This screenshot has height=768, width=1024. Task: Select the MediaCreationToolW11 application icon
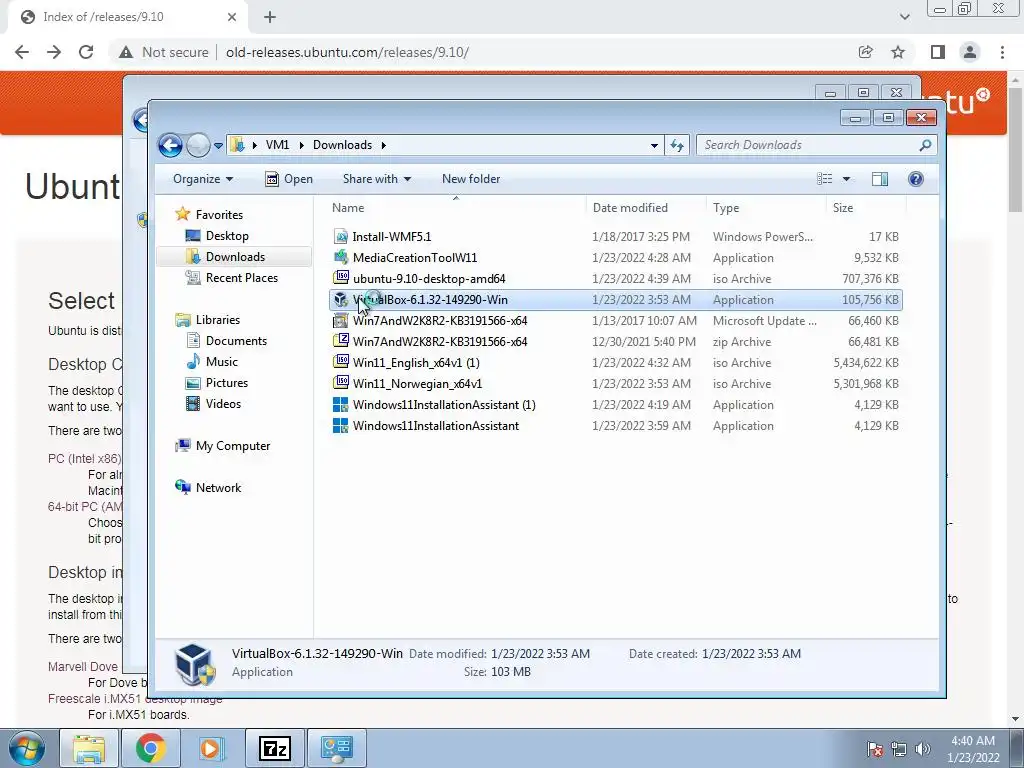click(x=340, y=258)
